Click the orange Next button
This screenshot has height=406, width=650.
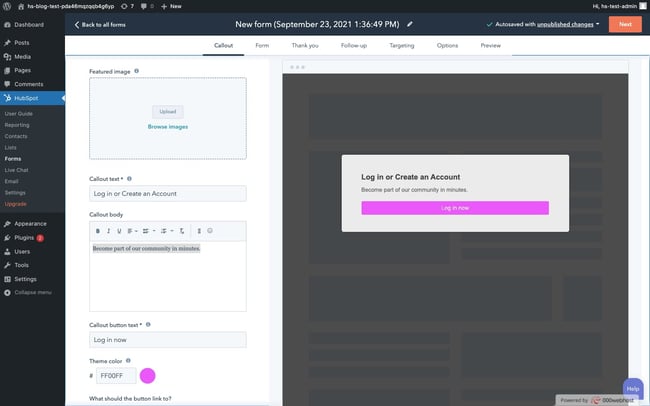[x=625, y=23]
